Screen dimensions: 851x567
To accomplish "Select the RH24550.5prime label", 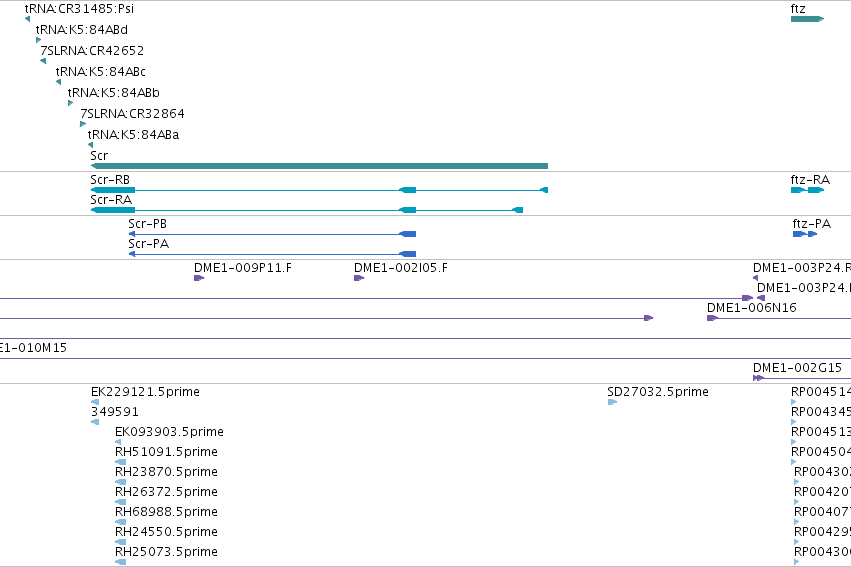I will click(x=166, y=532).
